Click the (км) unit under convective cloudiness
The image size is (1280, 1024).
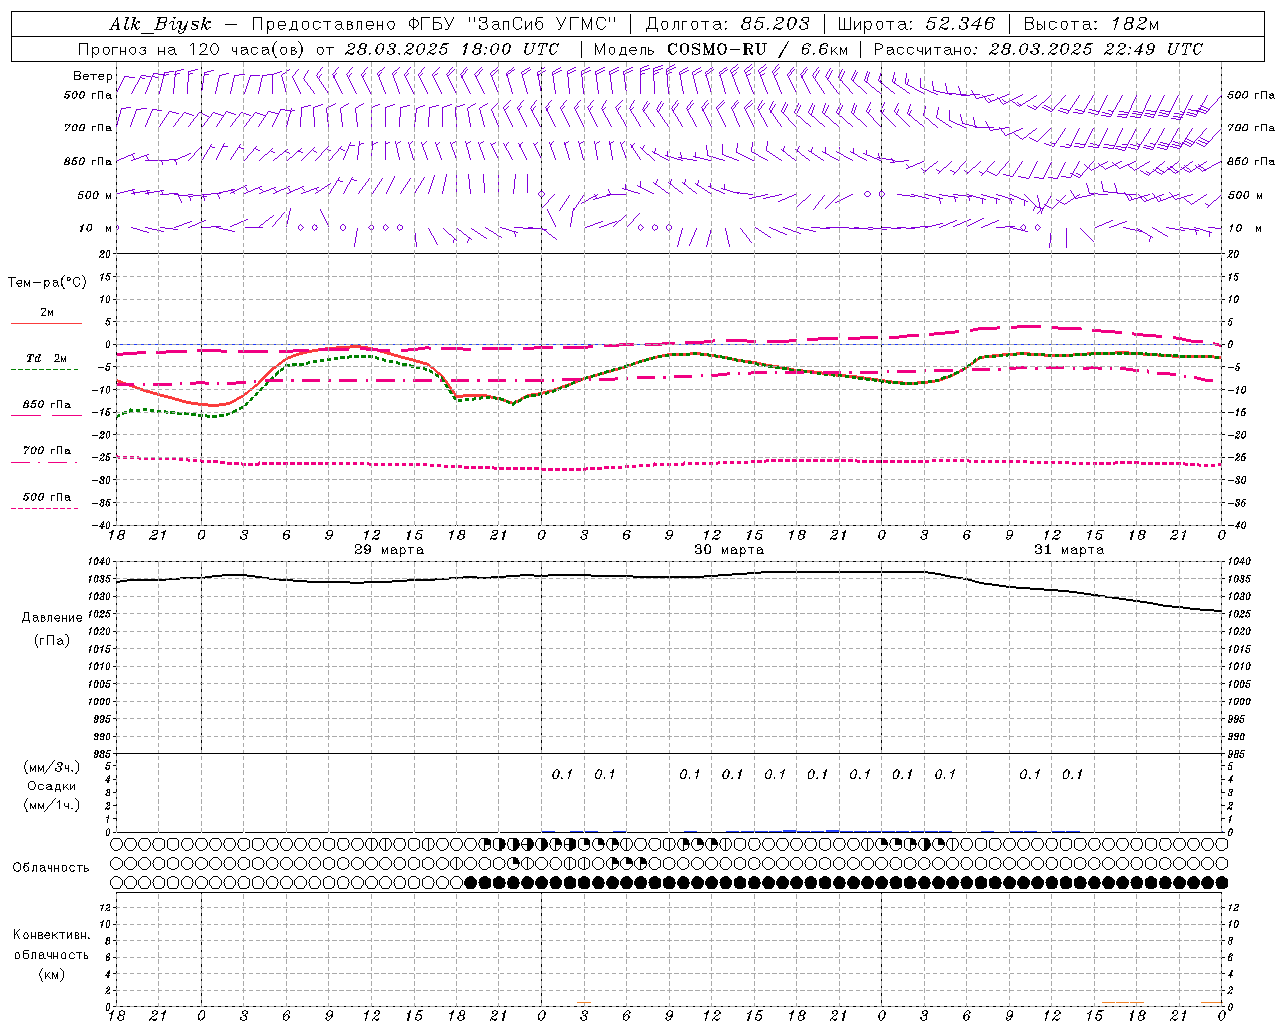tap(52, 974)
